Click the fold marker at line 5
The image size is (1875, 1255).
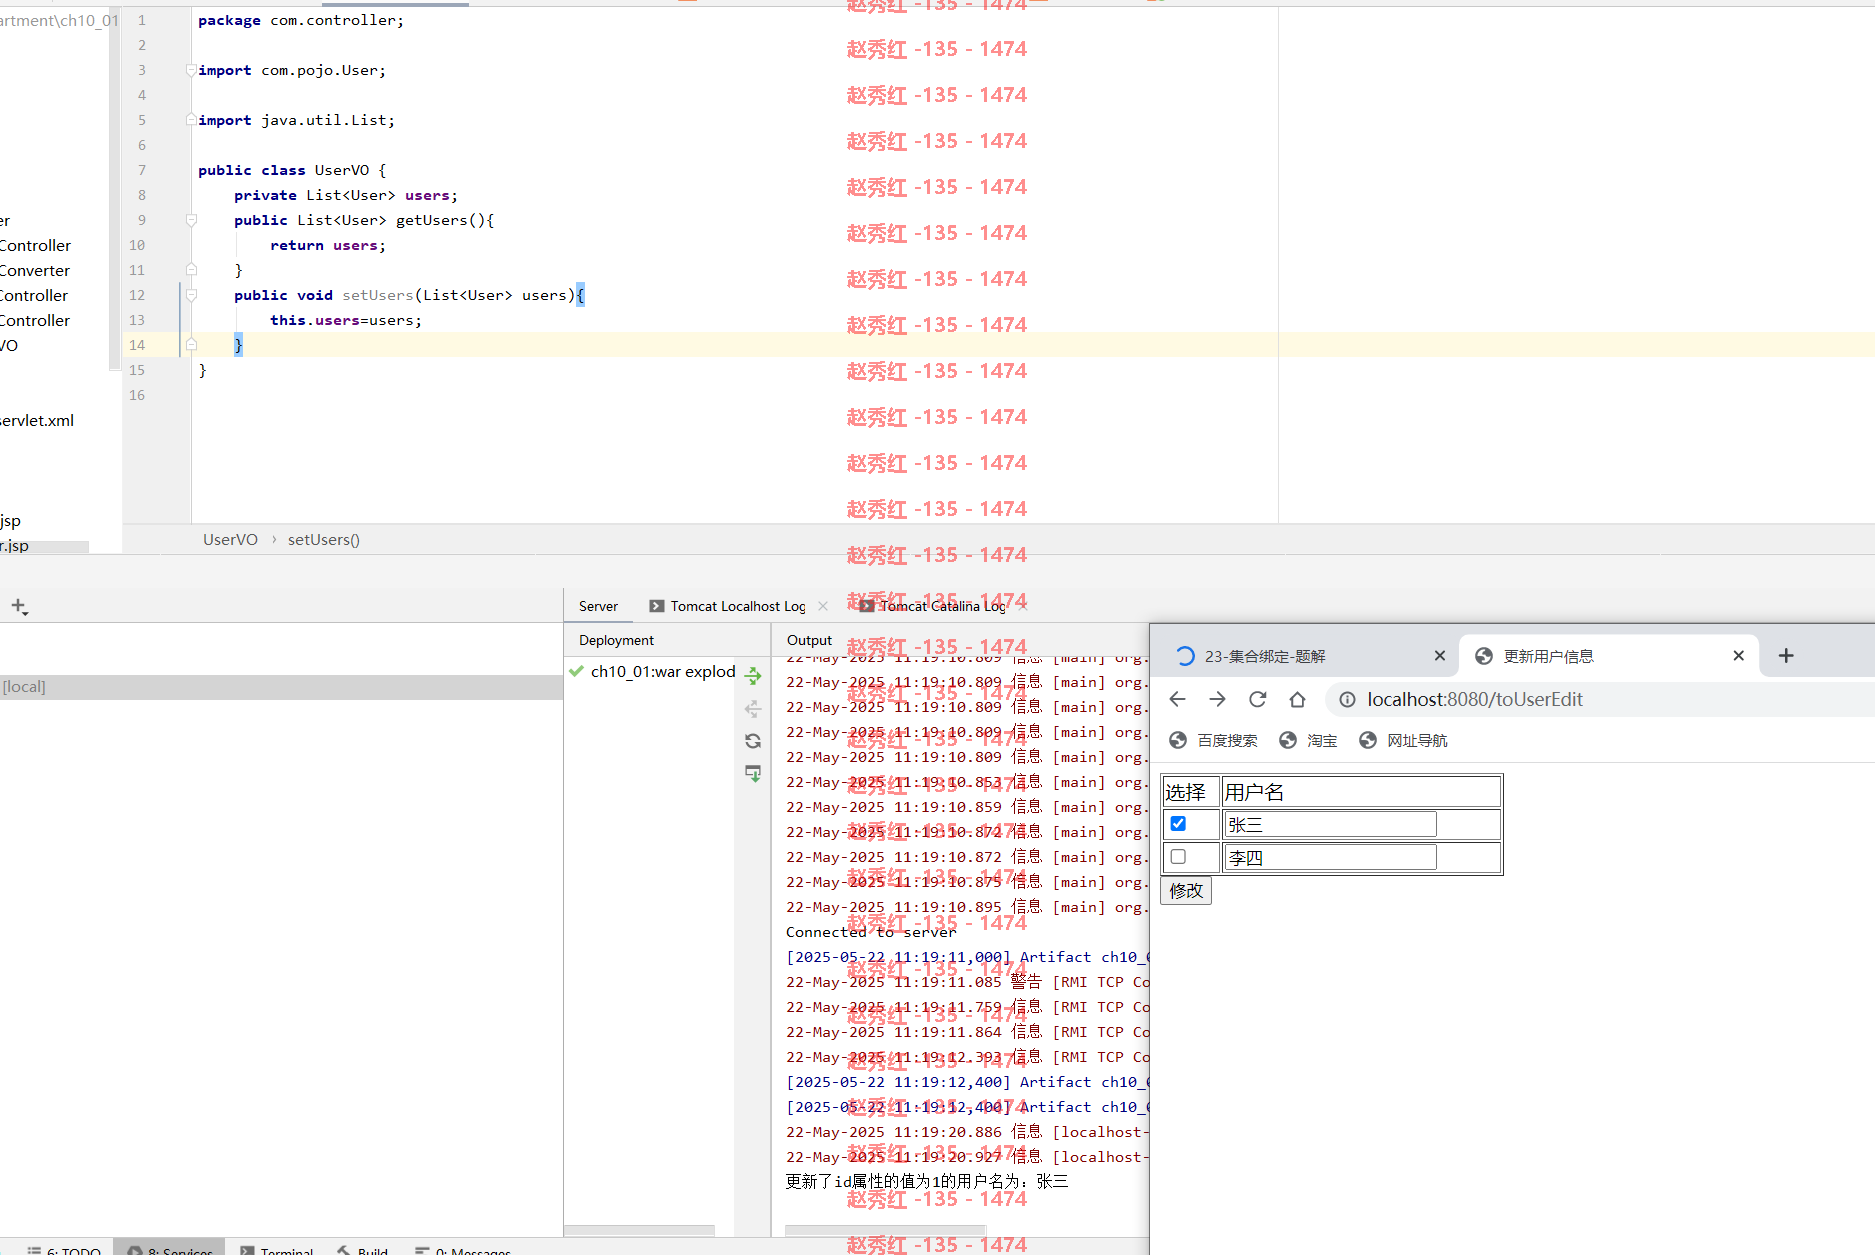tap(190, 120)
